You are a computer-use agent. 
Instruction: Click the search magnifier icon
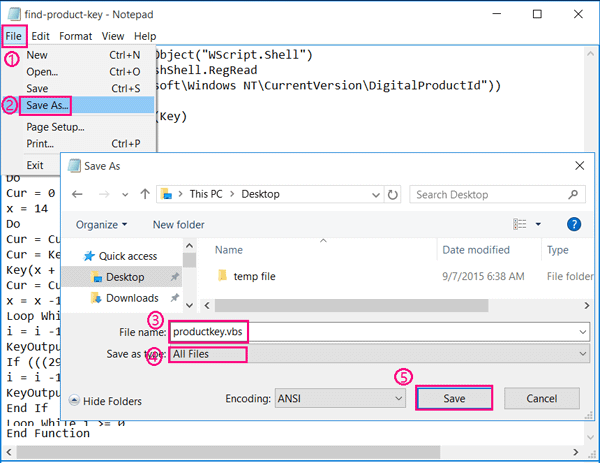(573, 195)
